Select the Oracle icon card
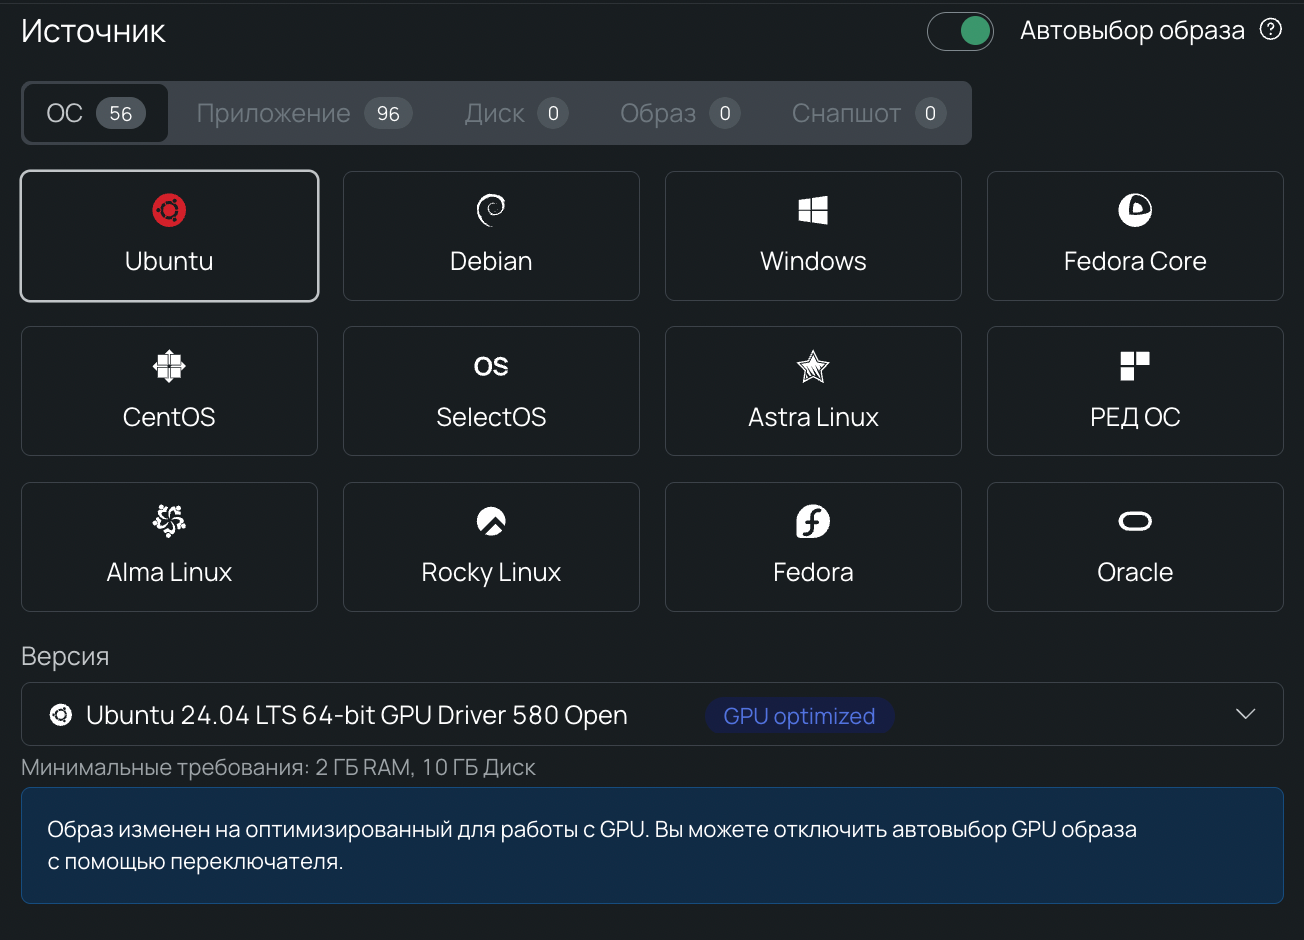 tap(1135, 547)
